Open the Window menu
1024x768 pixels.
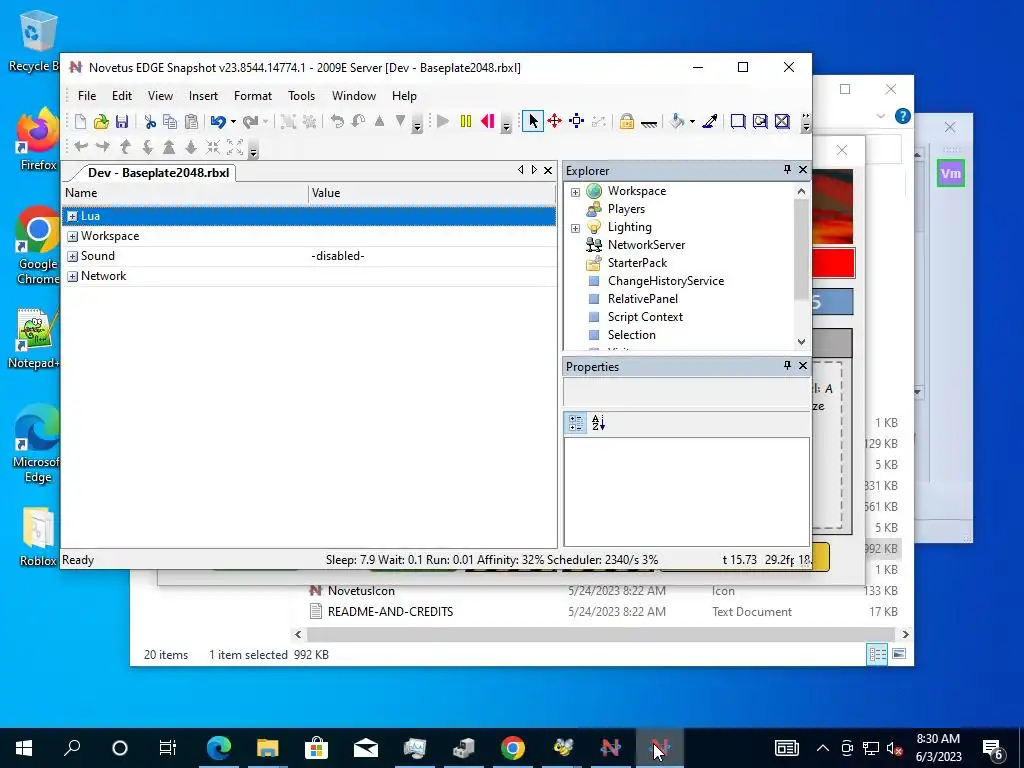pyautogui.click(x=354, y=96)
